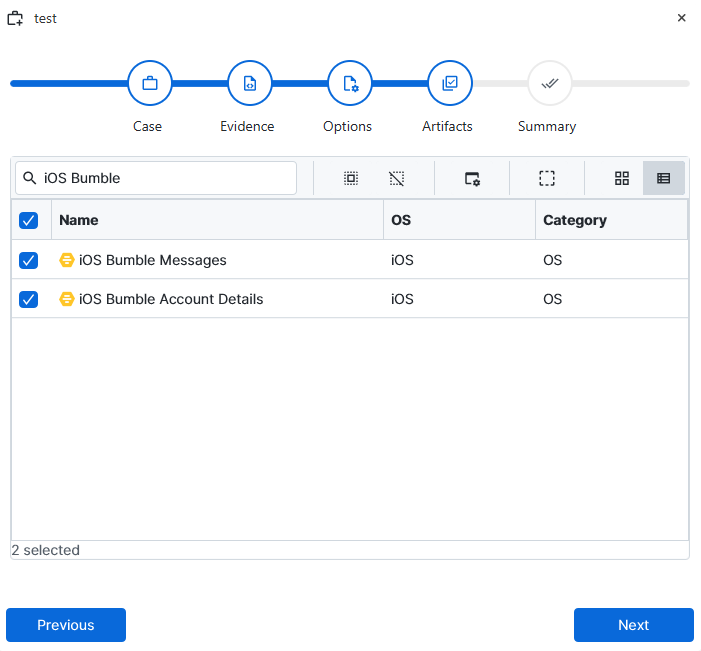Click the deselect all artifacts icon

(397, 178)
